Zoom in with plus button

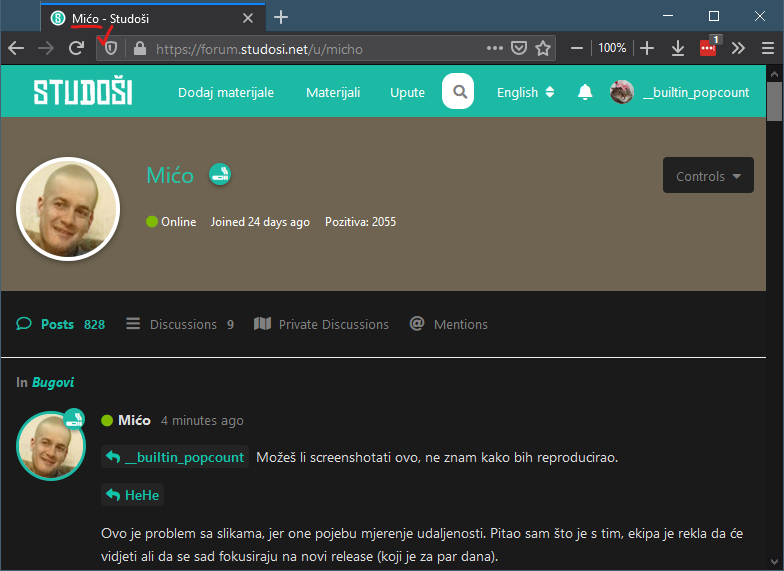(x=647, y=48)
